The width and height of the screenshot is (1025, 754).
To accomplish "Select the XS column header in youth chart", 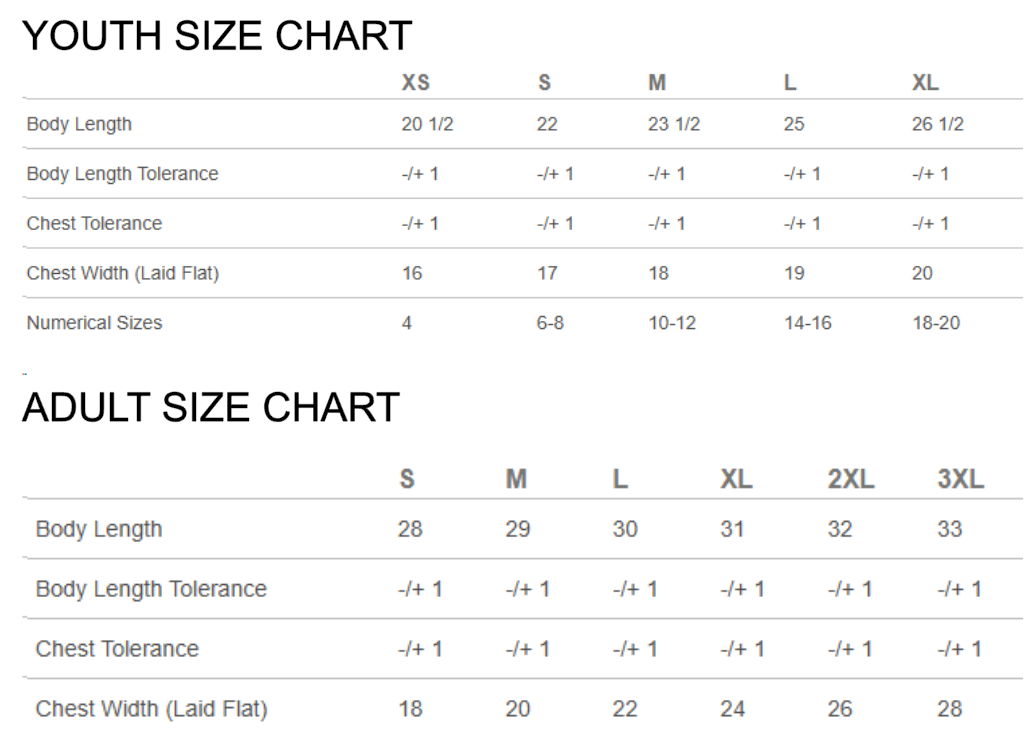I will tap(416, 83).
